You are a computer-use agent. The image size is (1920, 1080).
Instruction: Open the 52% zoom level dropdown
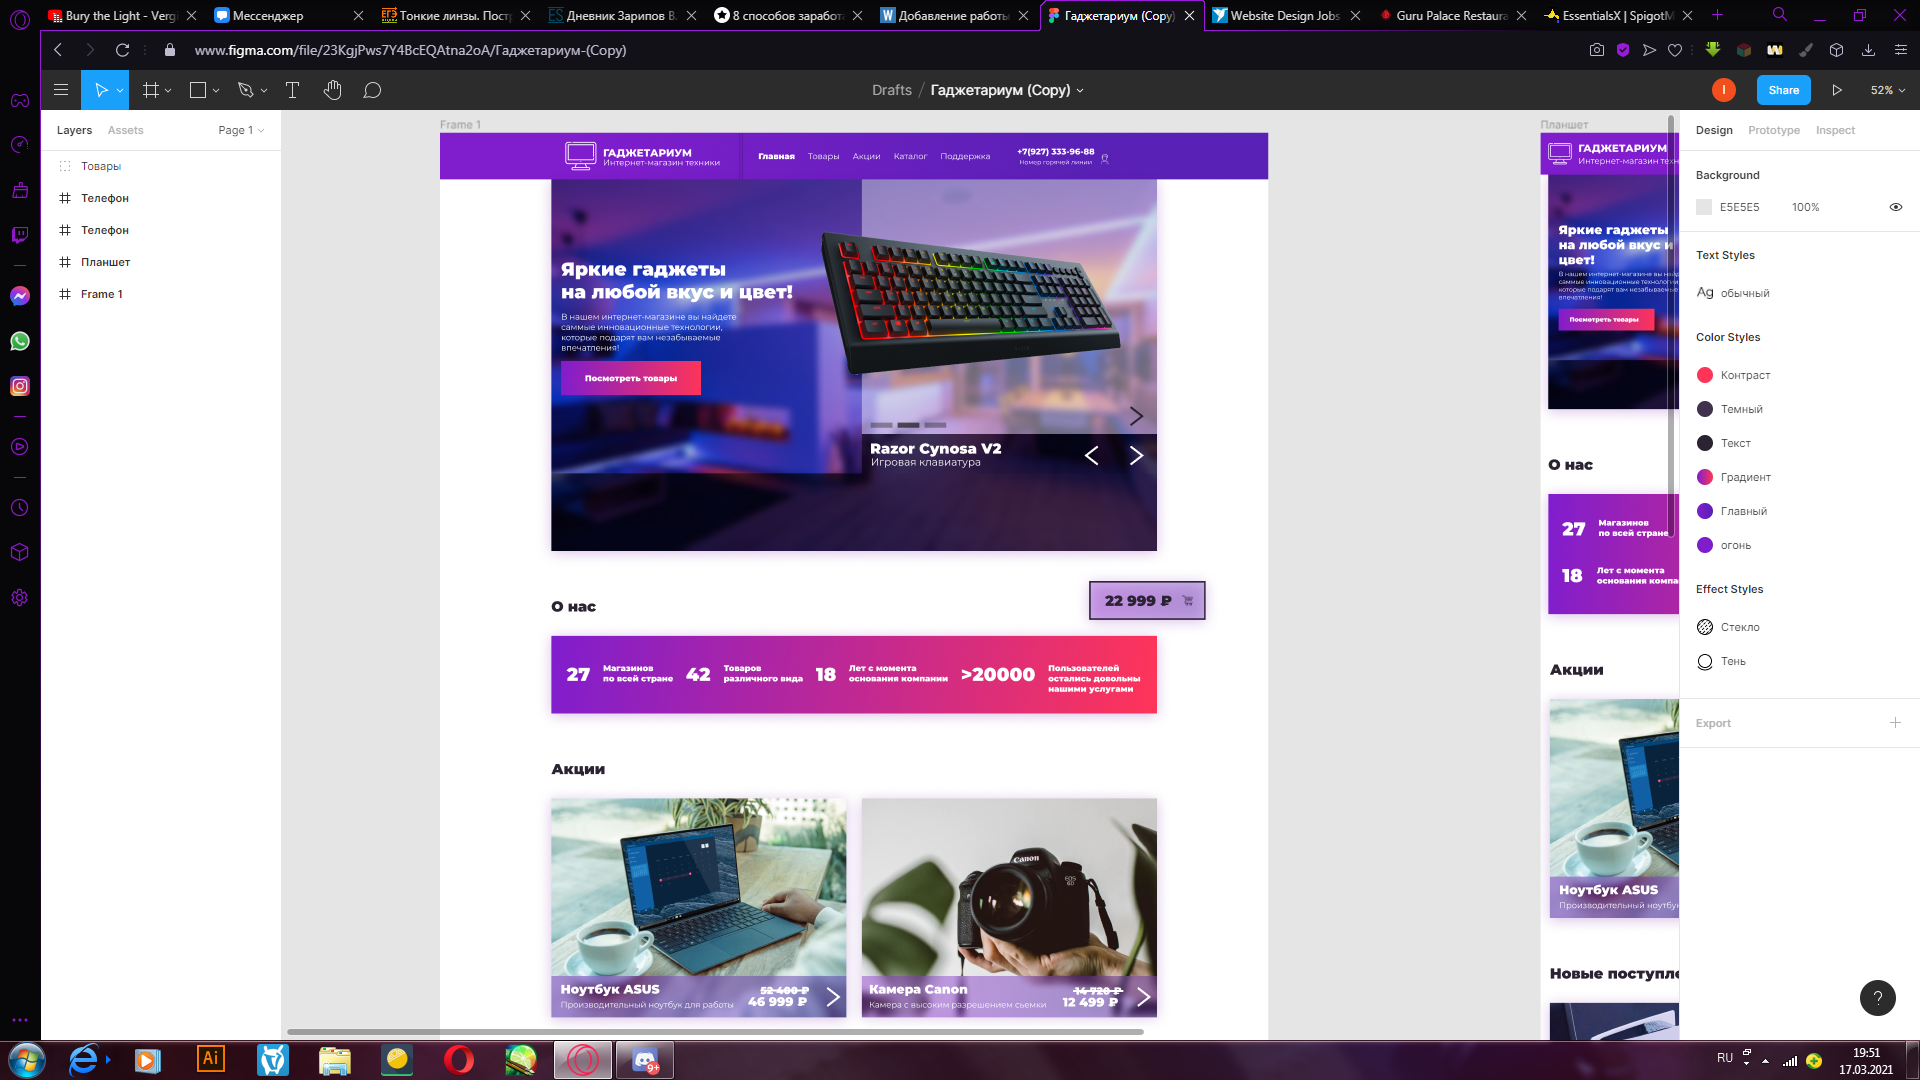click(x=1888, y=90)
